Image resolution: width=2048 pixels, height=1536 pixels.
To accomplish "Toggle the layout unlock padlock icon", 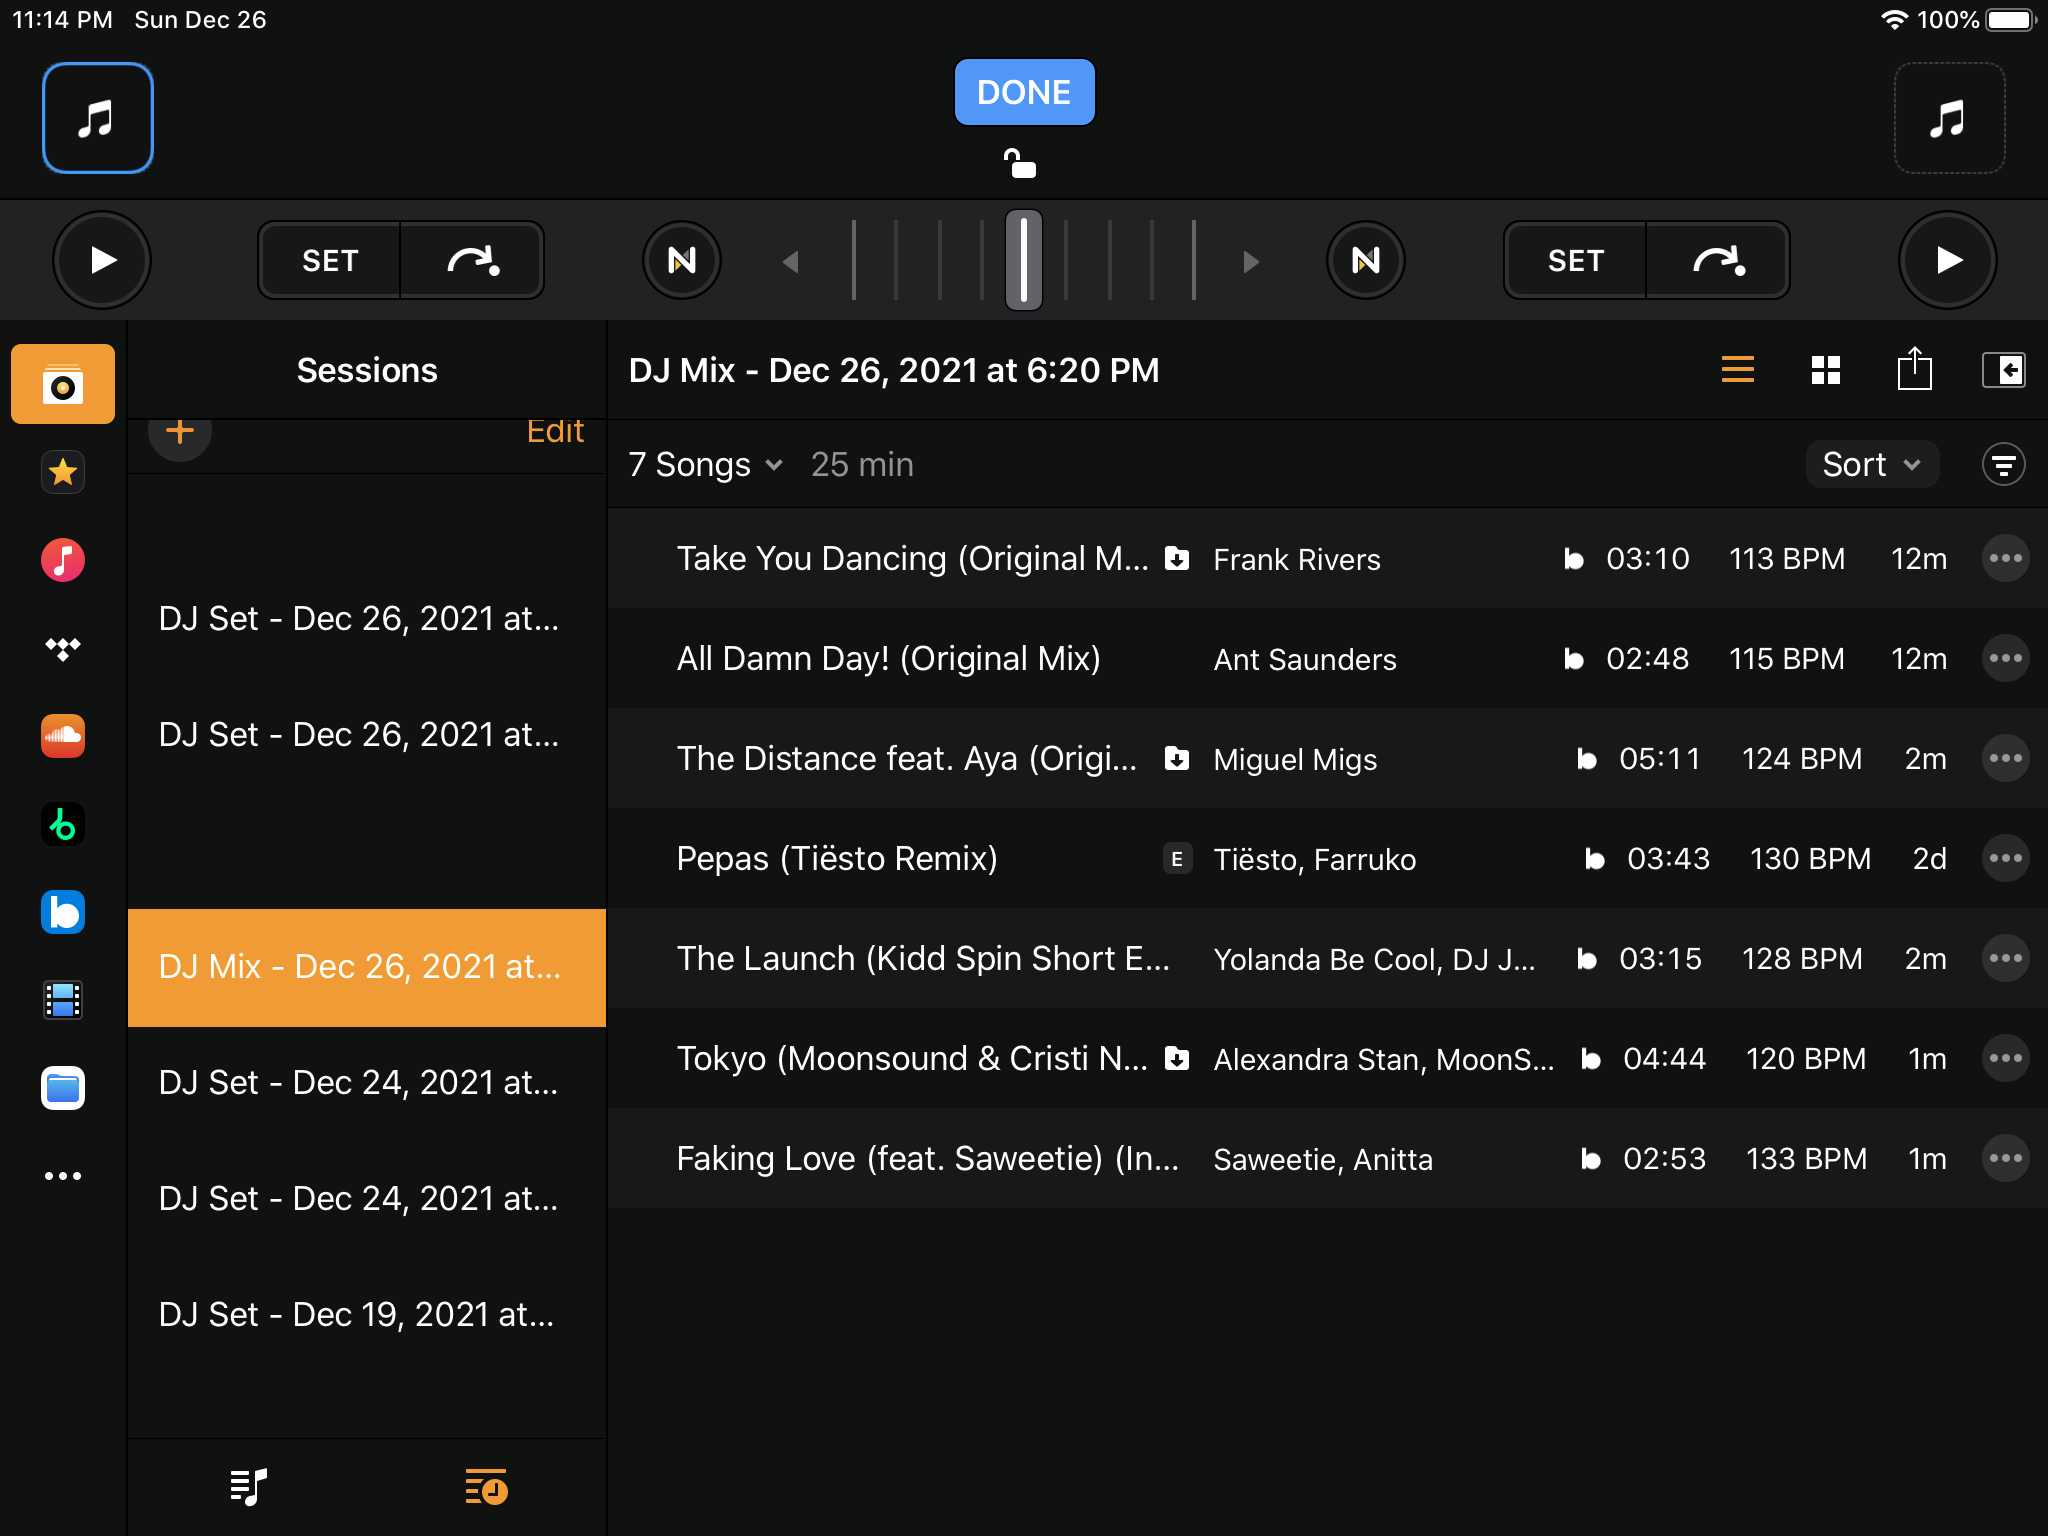I will click(1020, 163).
